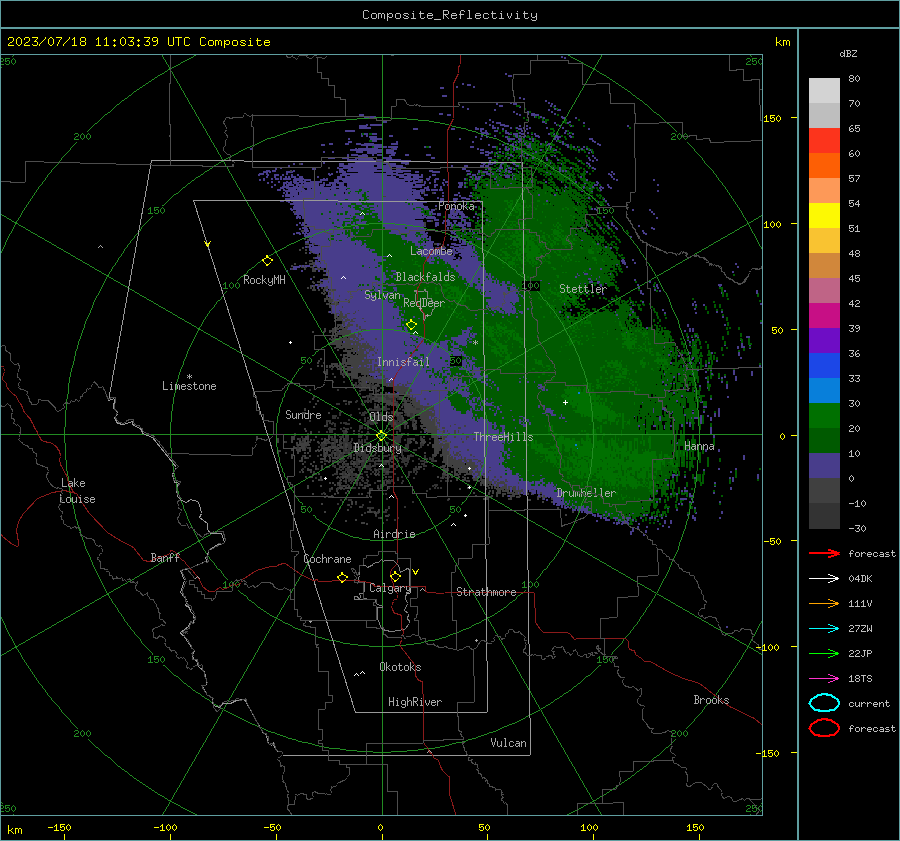The height and width of the screenshot is (841, 900).
Task: Click the cyan current ellipse icon
Action: click(x=824, y=703)
